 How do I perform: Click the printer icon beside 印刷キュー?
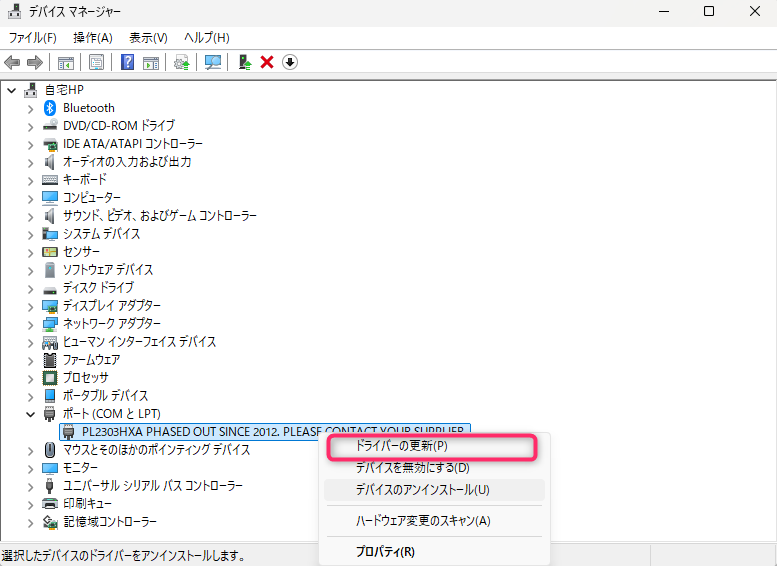click(50, 504)
